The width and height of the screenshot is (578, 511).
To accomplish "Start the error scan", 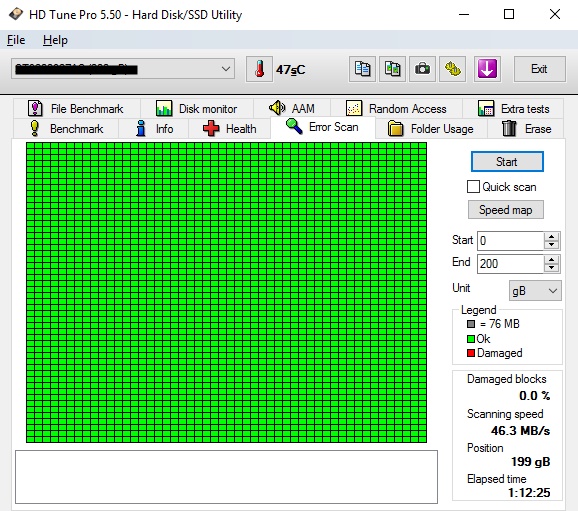I will coord(507,161).
